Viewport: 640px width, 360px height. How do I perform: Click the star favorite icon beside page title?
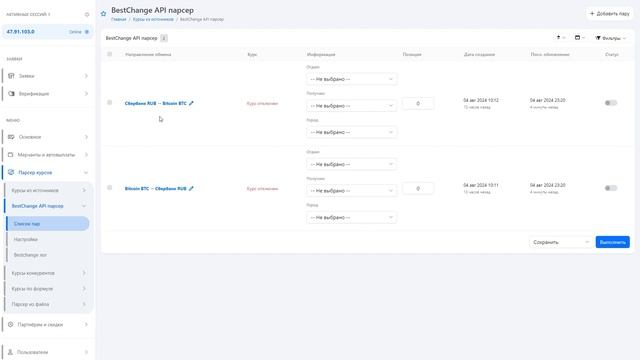[x=103, y=13]
